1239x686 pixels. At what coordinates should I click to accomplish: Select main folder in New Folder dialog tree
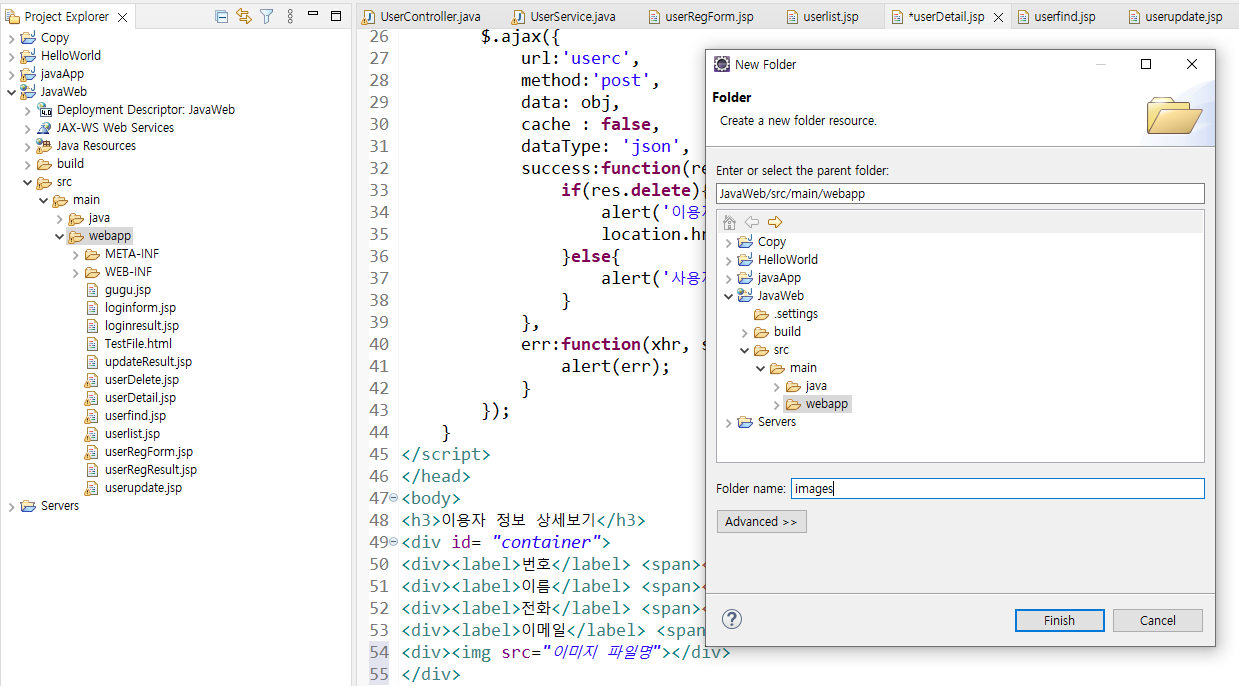pos(803,368)
